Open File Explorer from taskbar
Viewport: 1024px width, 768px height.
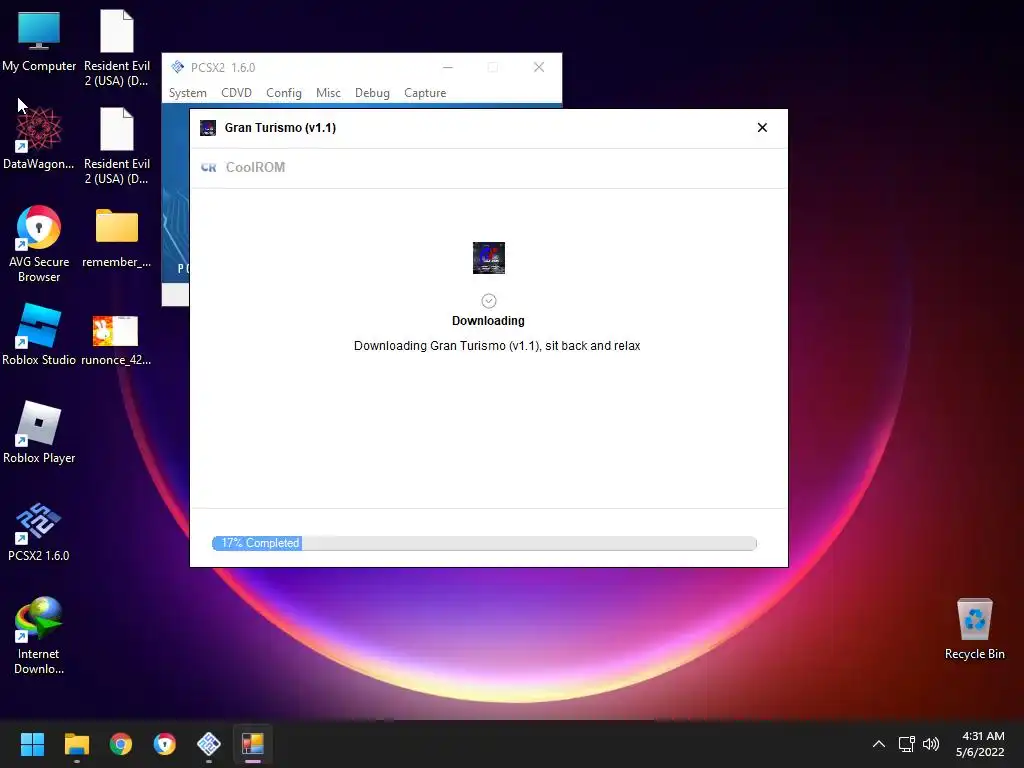(x=76, y=744)
